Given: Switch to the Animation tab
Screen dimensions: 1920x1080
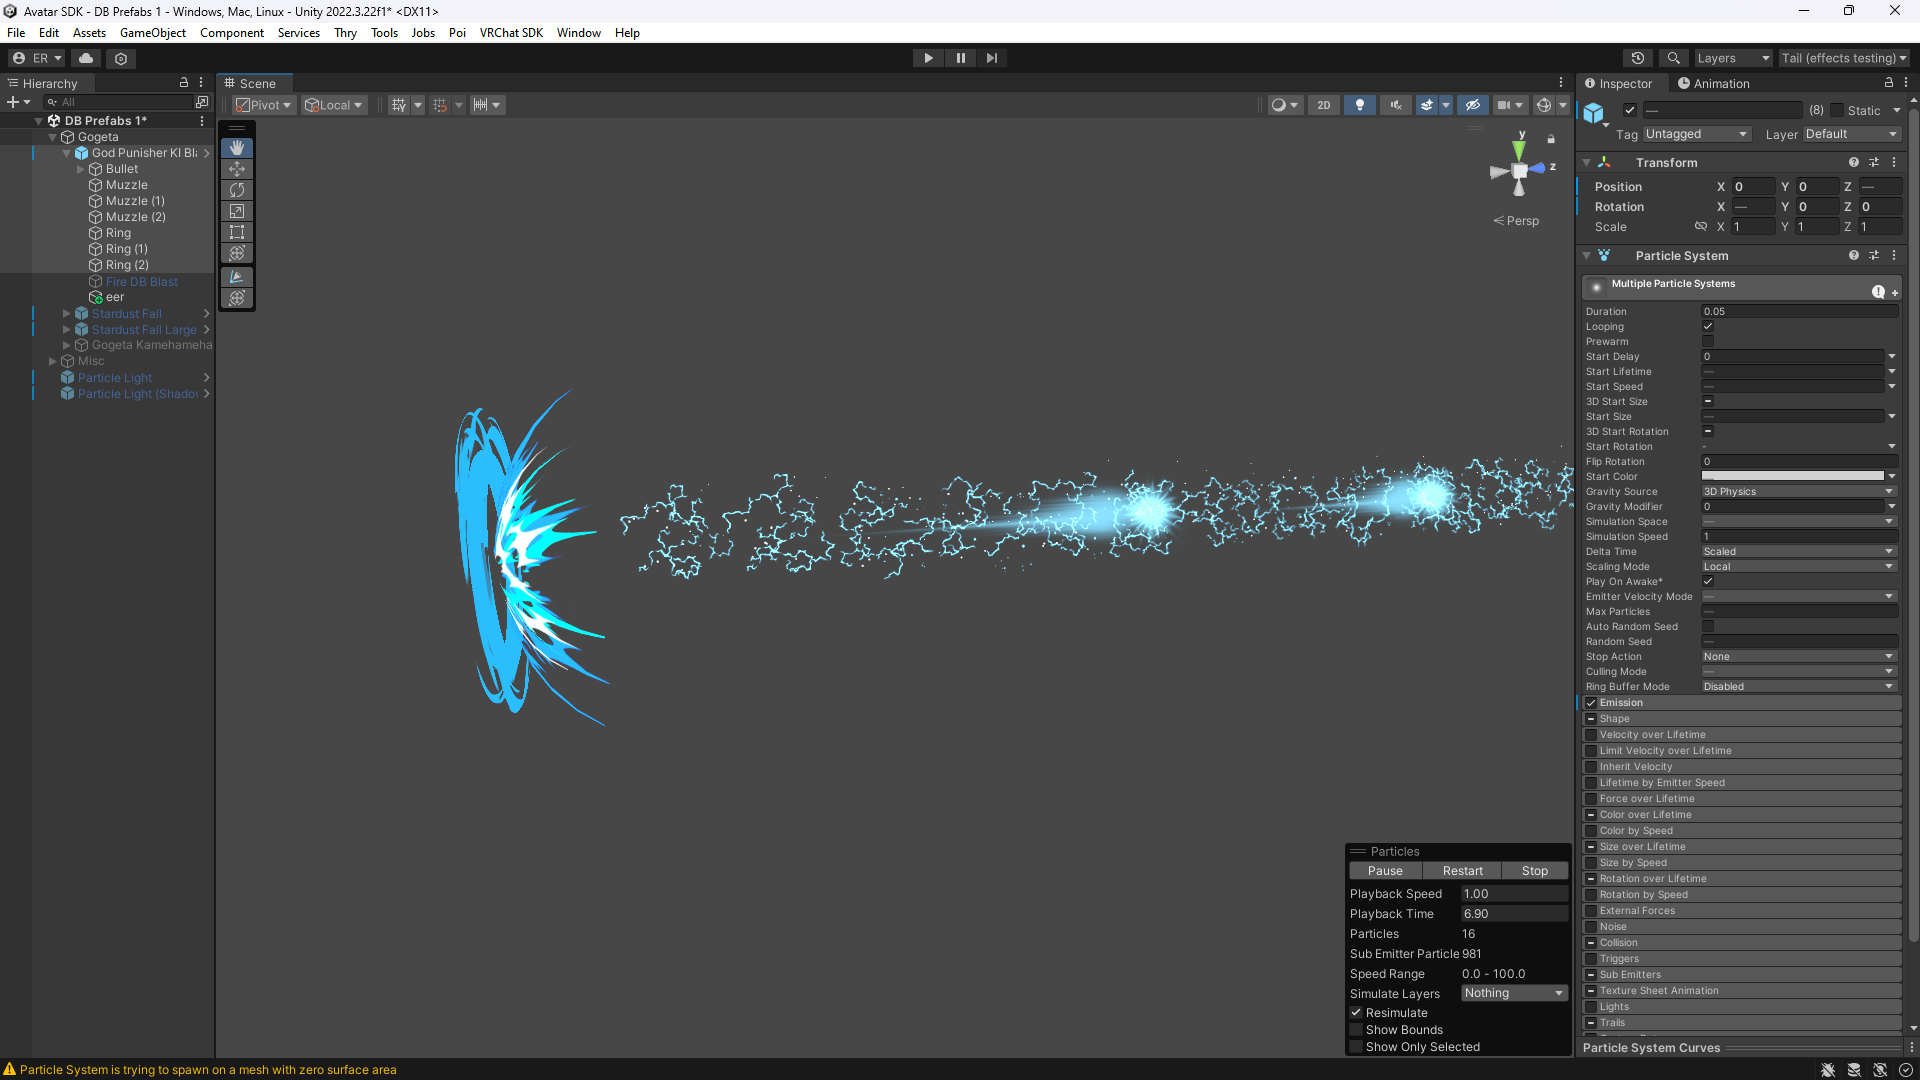Looking at the screenshot, I should pyautogui.click(x=1714, y=84).
